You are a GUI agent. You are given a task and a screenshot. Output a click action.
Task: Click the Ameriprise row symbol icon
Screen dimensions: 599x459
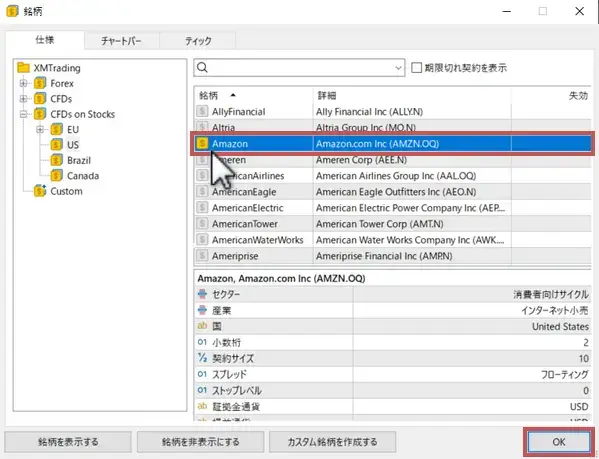click(x=202, y=255)
